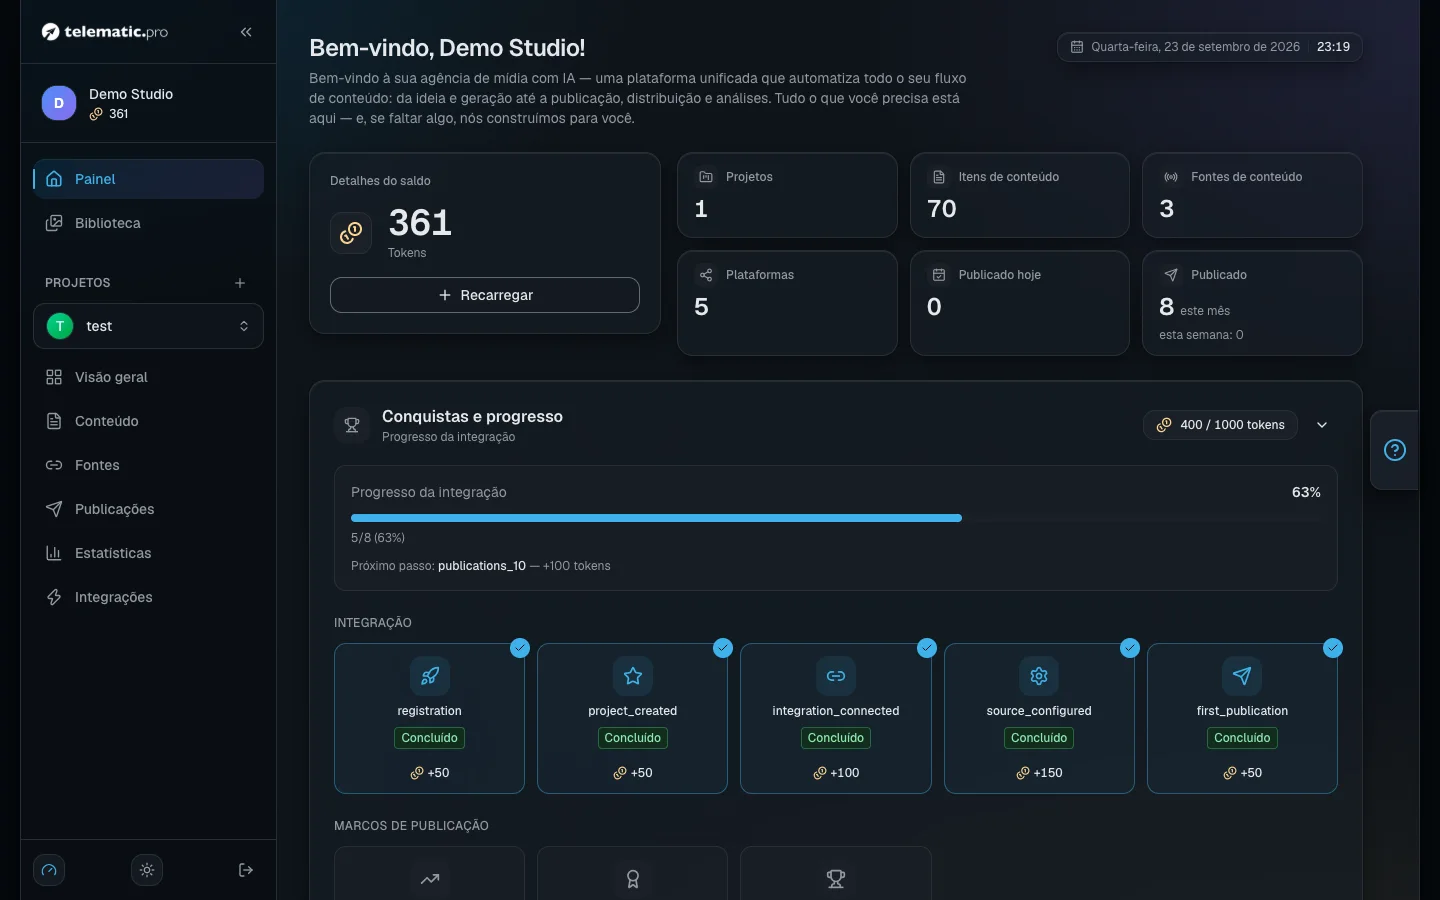1440x900 pixels.
Task: Click the send icon in Publicado card
Action: click(x=1171, y=275)
